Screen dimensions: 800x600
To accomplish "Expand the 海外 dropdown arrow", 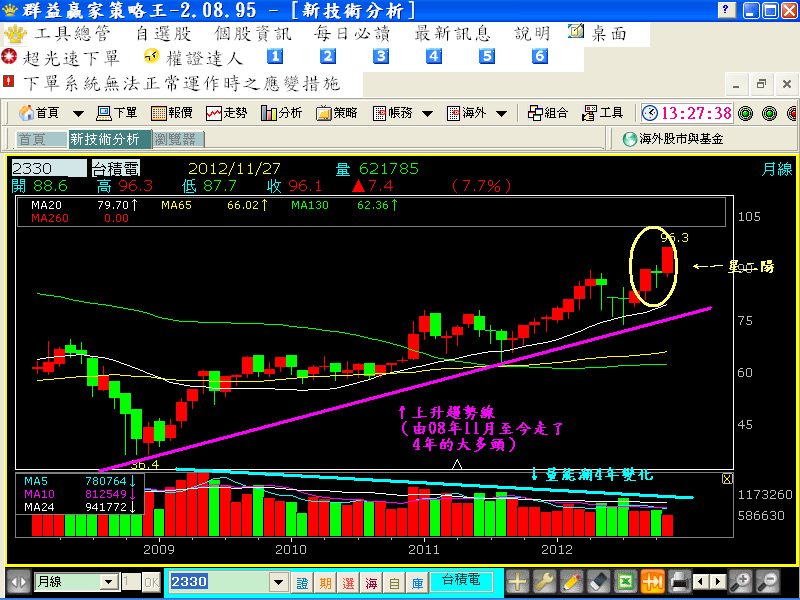I will point(502,113).
